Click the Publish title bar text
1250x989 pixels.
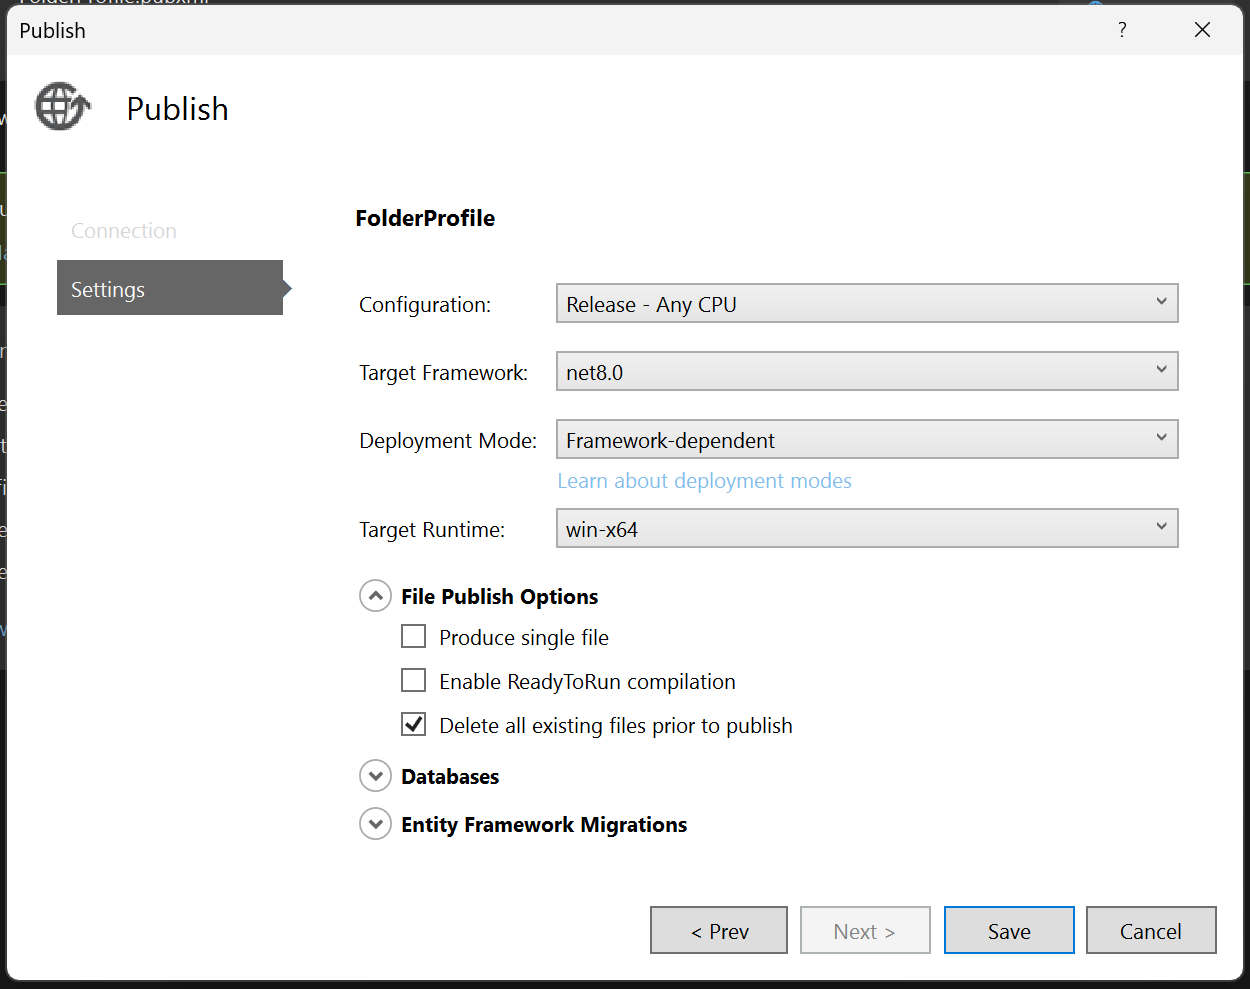[x=52, y=30]
